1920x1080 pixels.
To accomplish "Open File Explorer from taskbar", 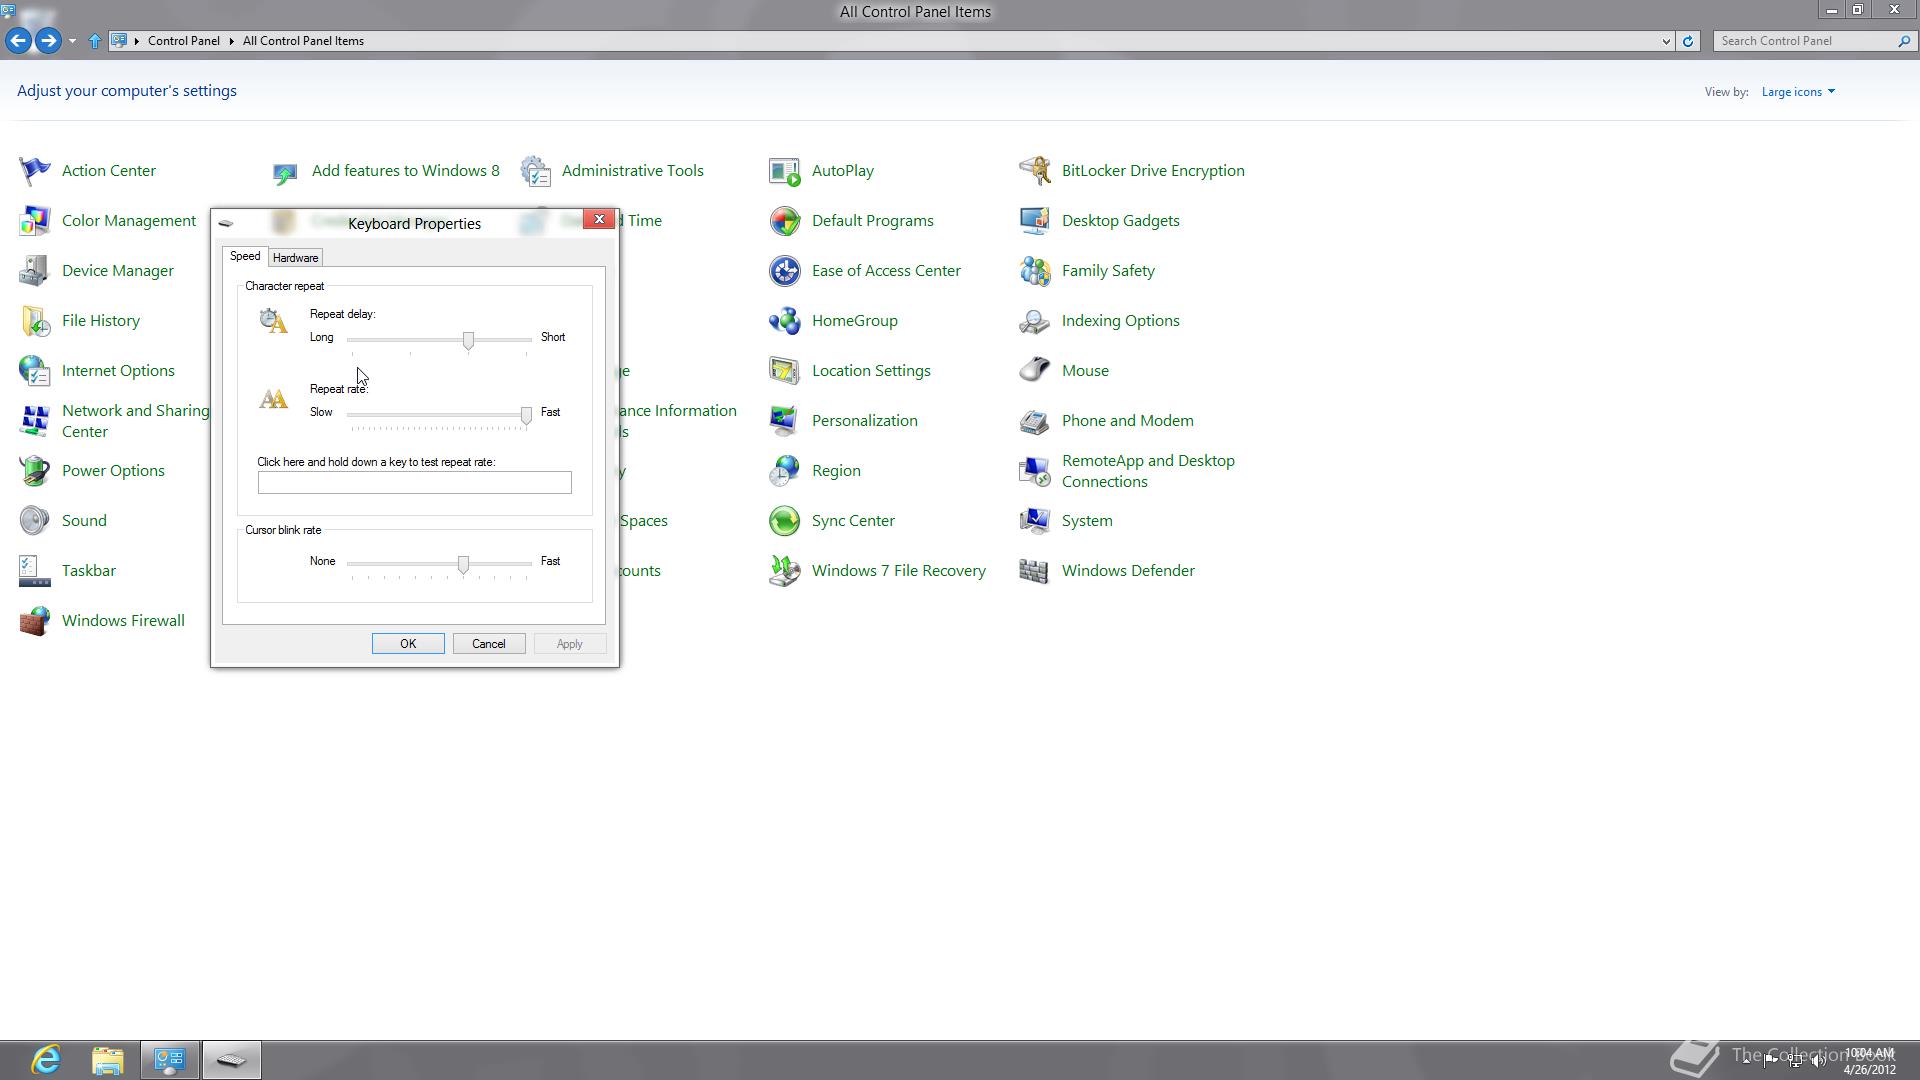I will pyautogui.click(x=108, y=1060).
